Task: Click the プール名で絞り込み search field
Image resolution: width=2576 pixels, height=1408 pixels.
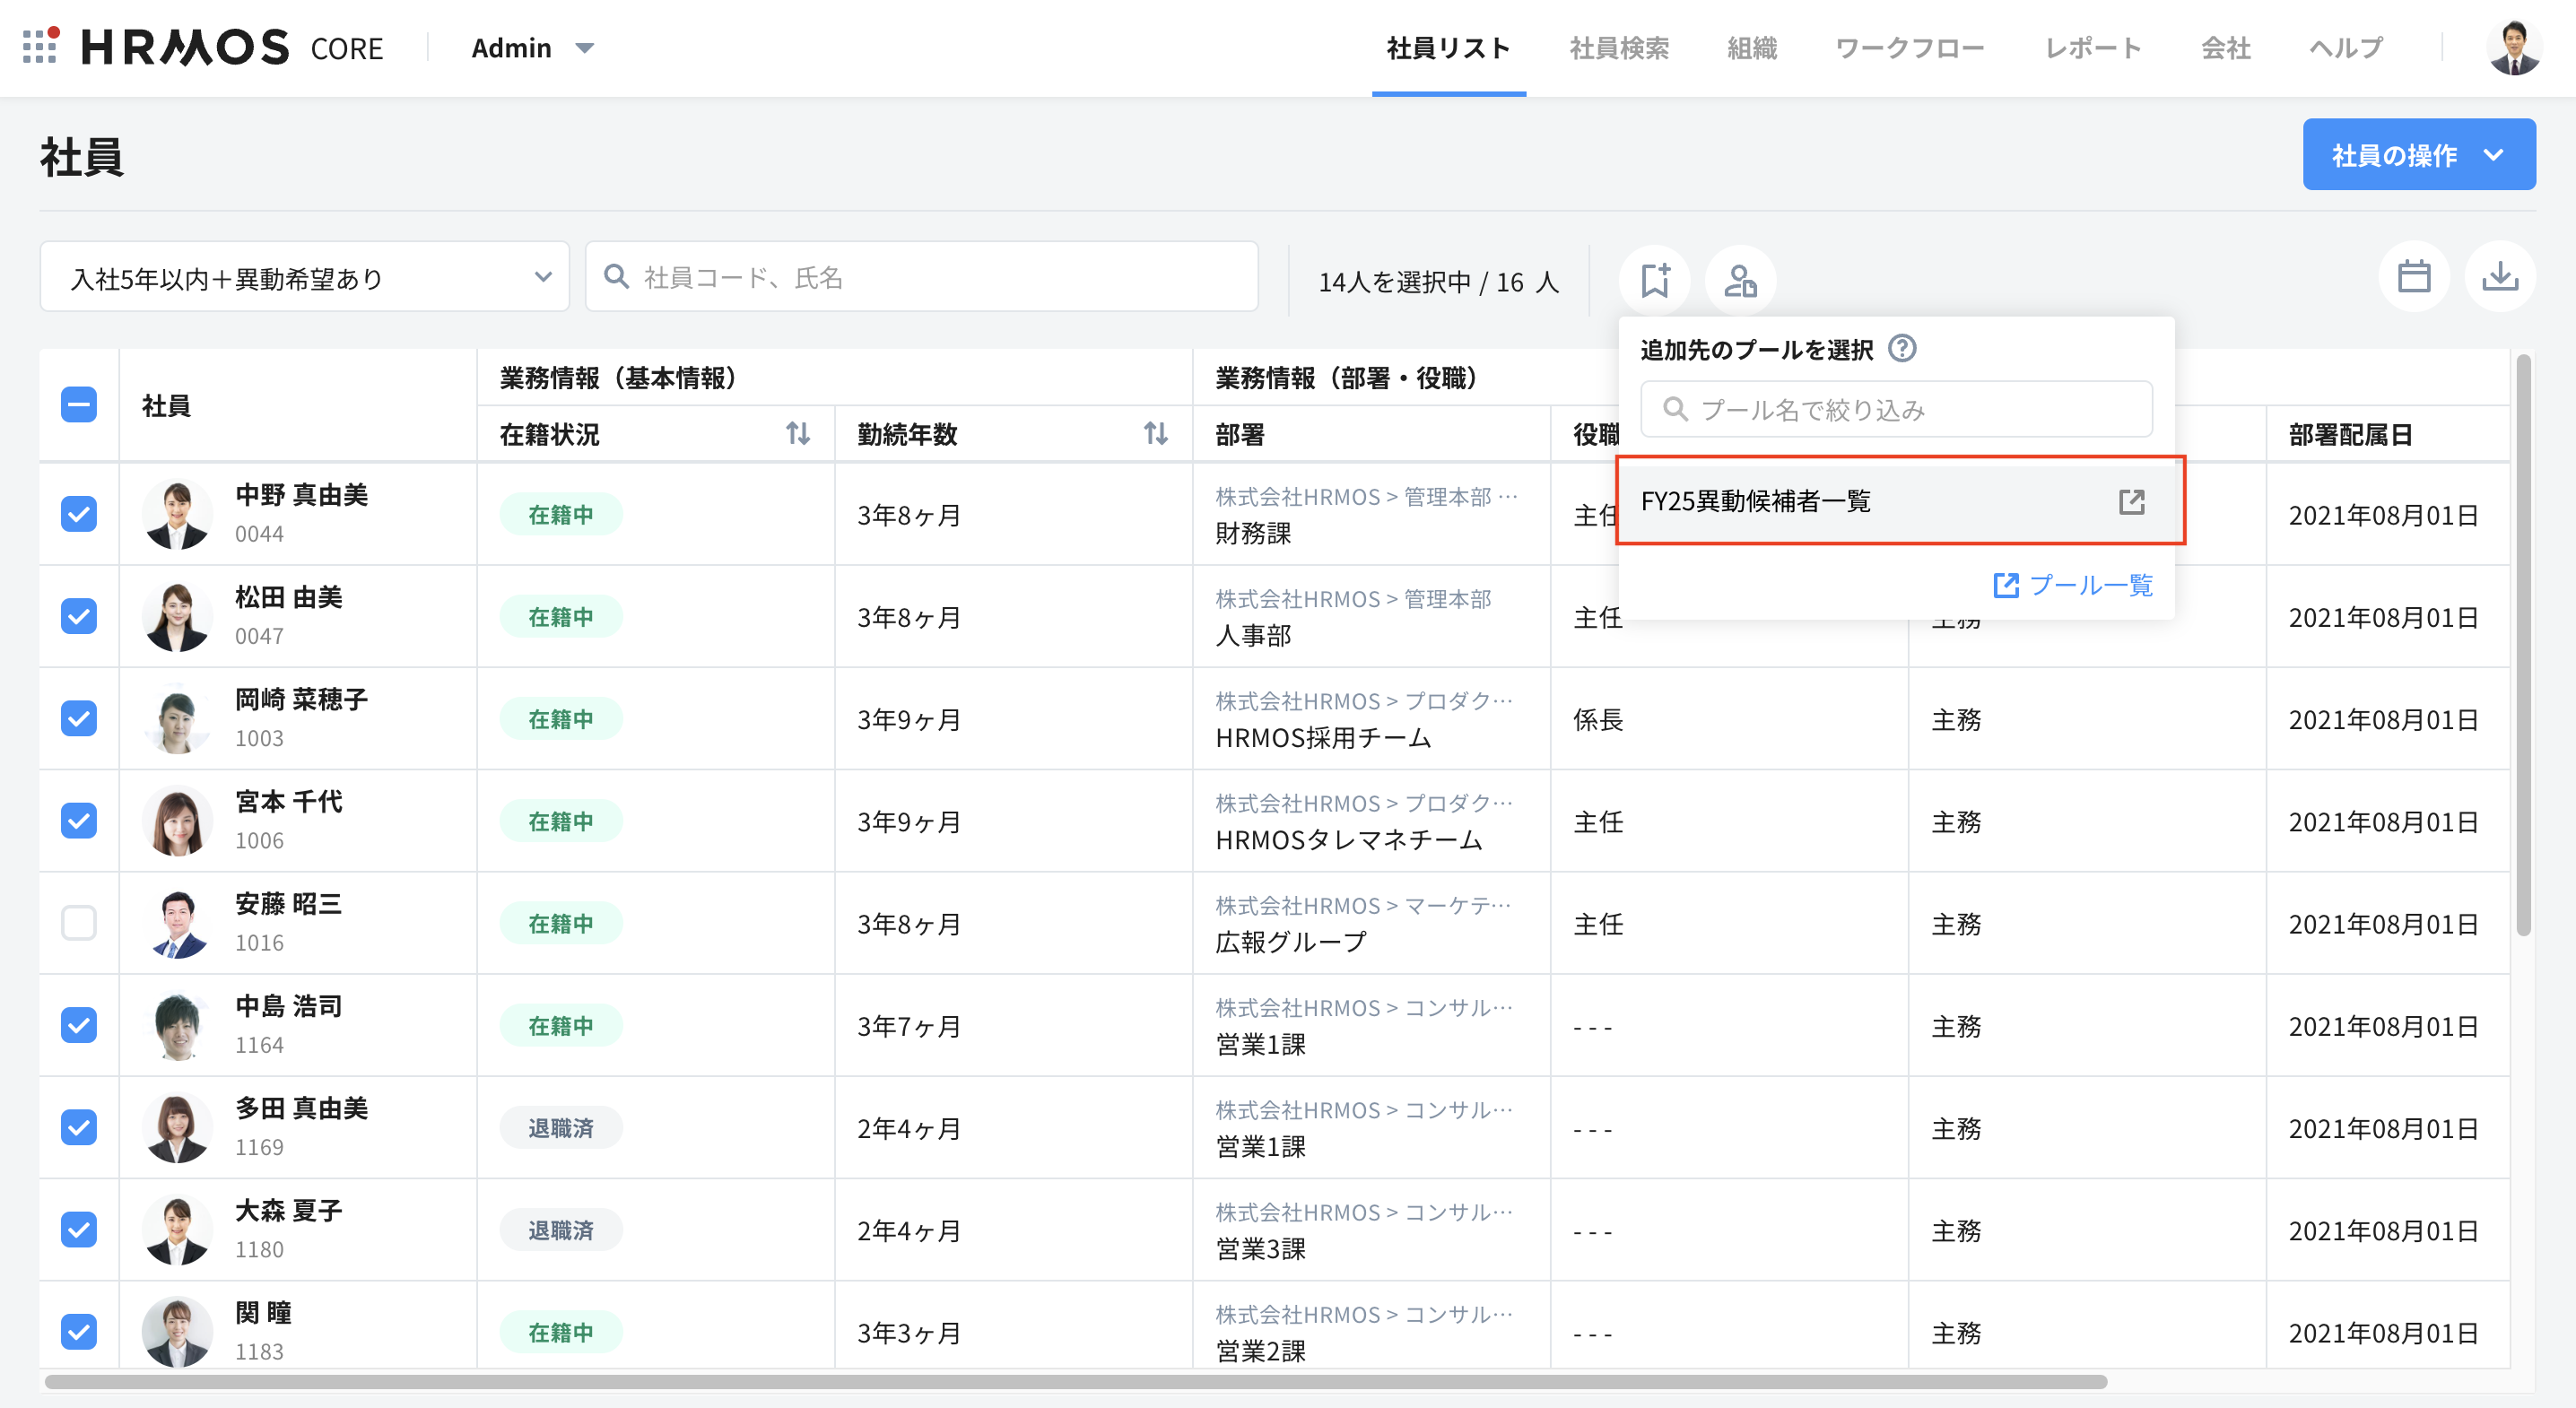Action: click(x=1897, y=409)
